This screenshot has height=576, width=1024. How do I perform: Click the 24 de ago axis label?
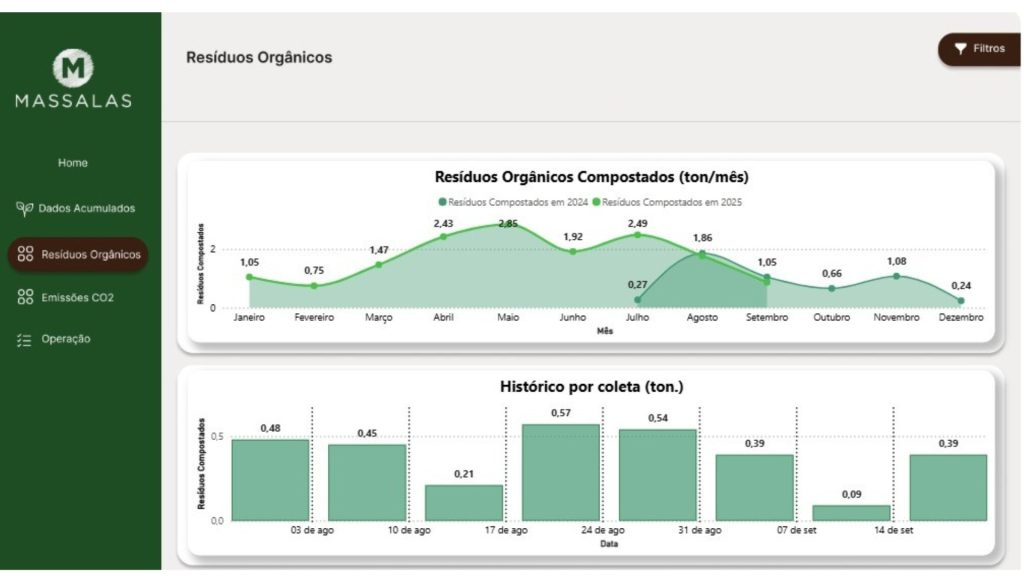[603, 530]
